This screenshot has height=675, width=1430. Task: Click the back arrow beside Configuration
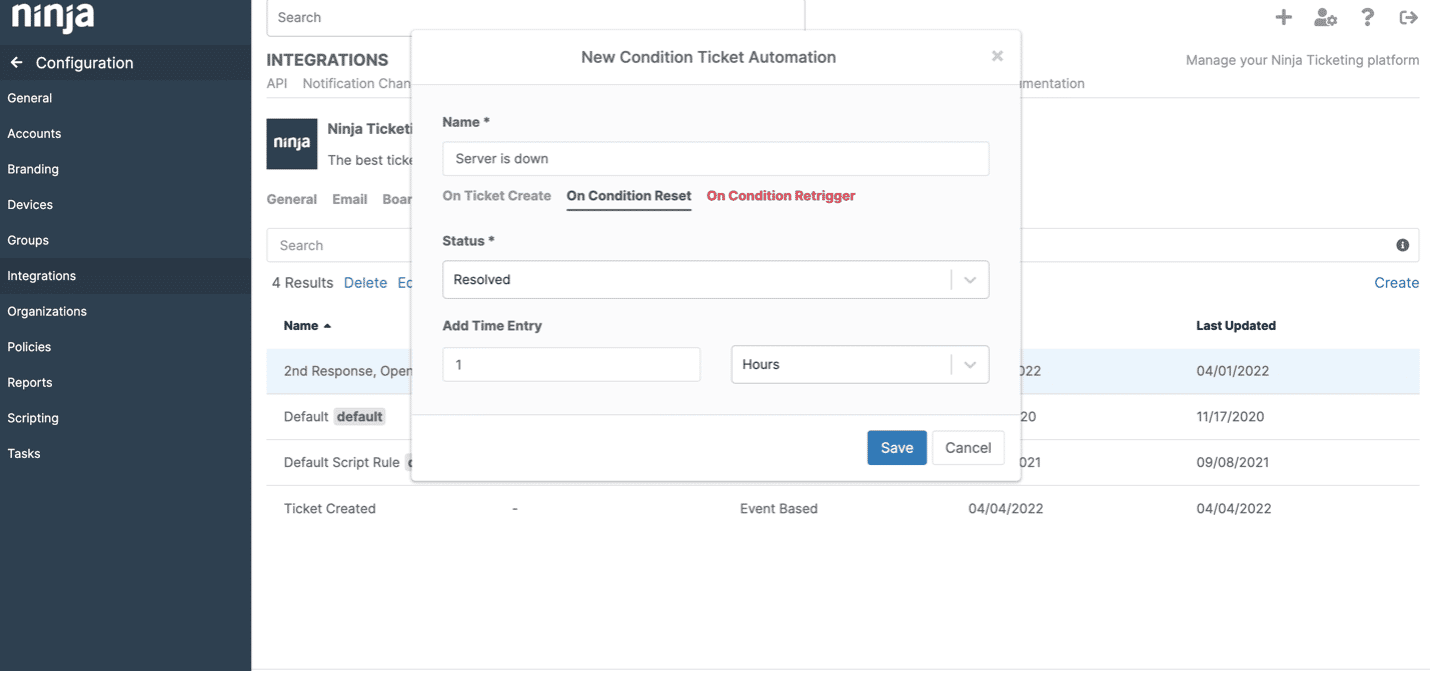pyautogui.click(x=16, y=62)
